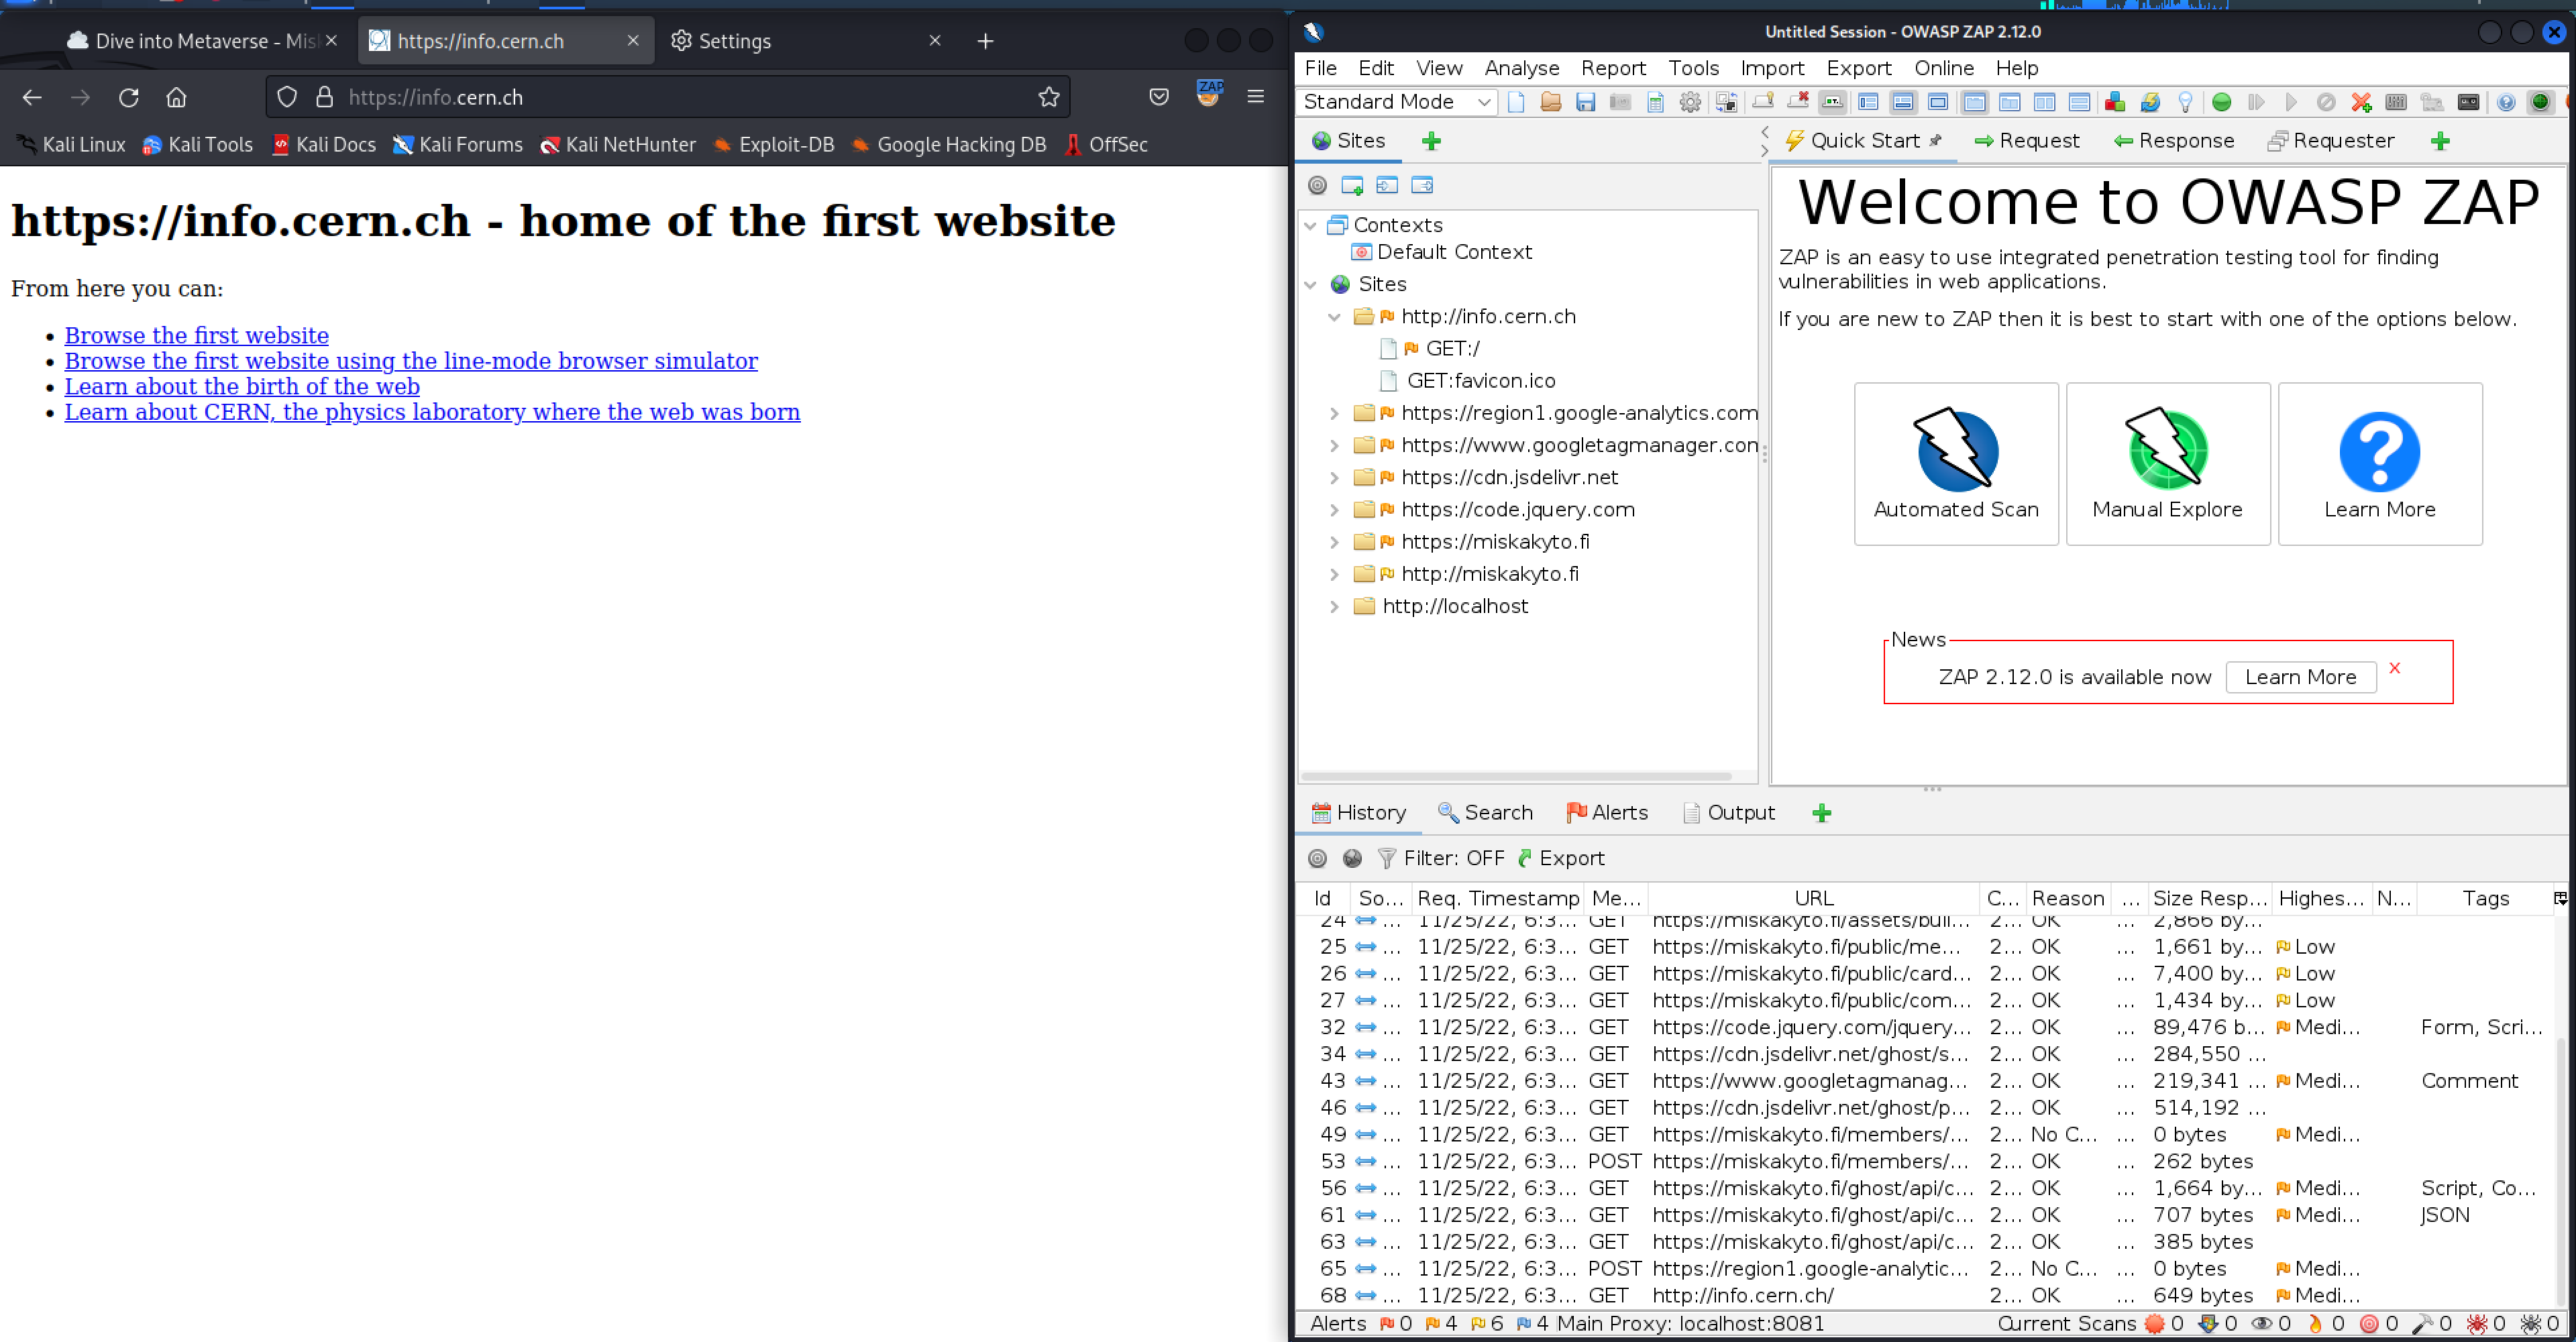Open ZAP Options gear icon
The width and height of the screenshot is (2576, 1342).
coord(1690,102)
